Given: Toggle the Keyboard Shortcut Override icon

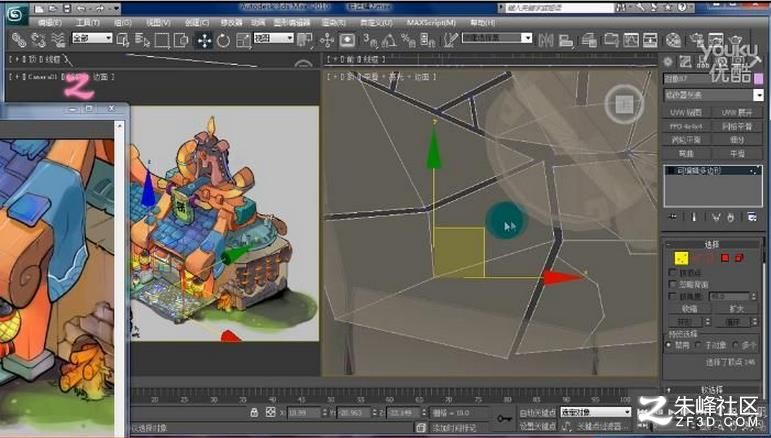Looking at the screenshot, I should [x=347, y=40].
